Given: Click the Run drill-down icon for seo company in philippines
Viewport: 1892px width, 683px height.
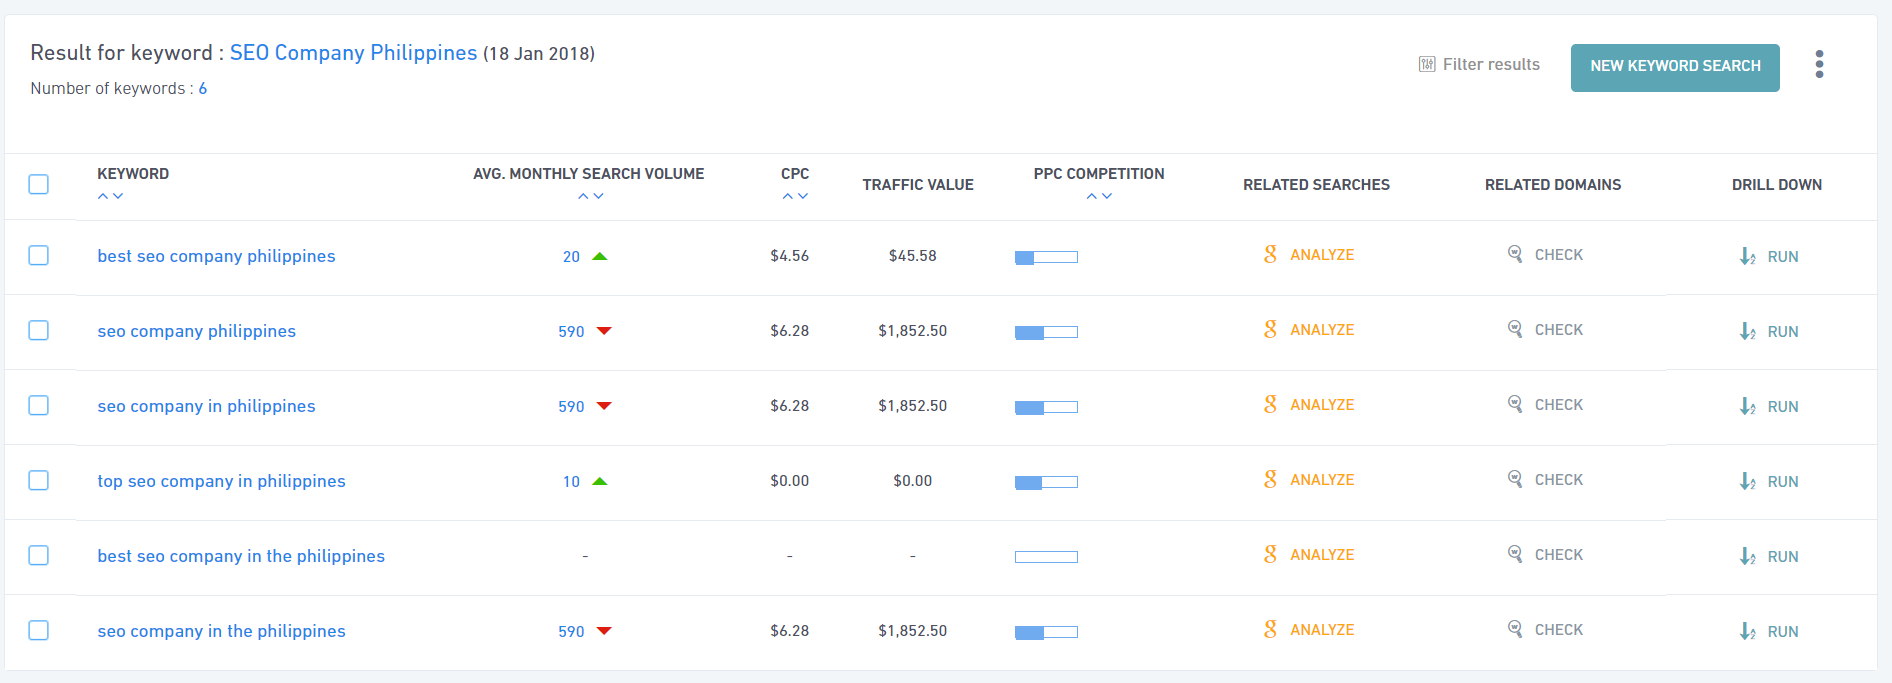Looking at the screenshot, I should (x=1747, y=406).
